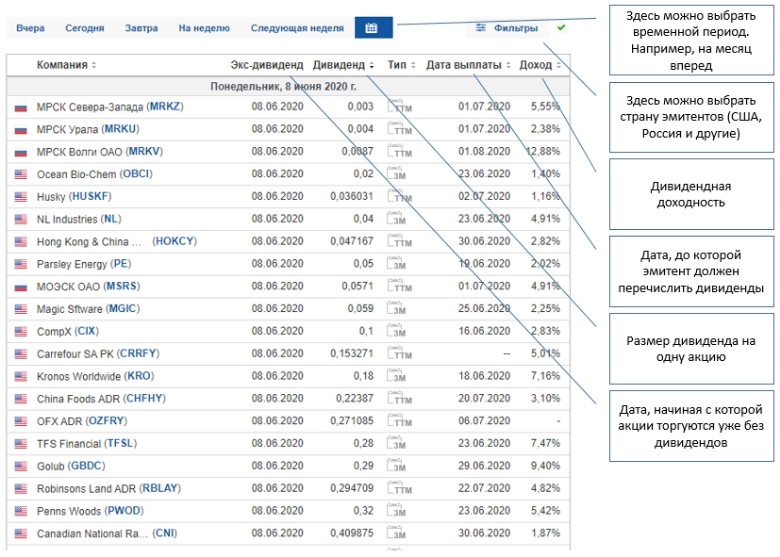The height and width of the screenshot is (557, 780).
Task: Switch to the Завтра tab
Action: [141, 28]
